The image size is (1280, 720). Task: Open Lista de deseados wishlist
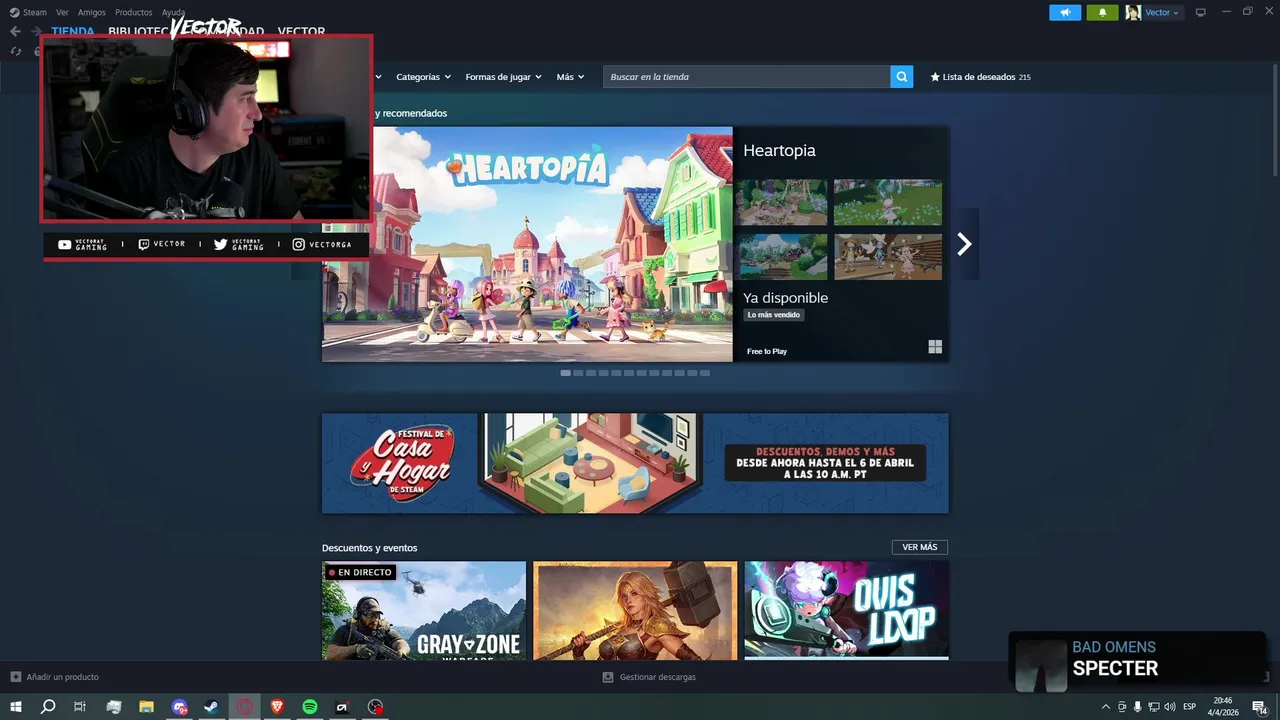(x=980, y=77)
